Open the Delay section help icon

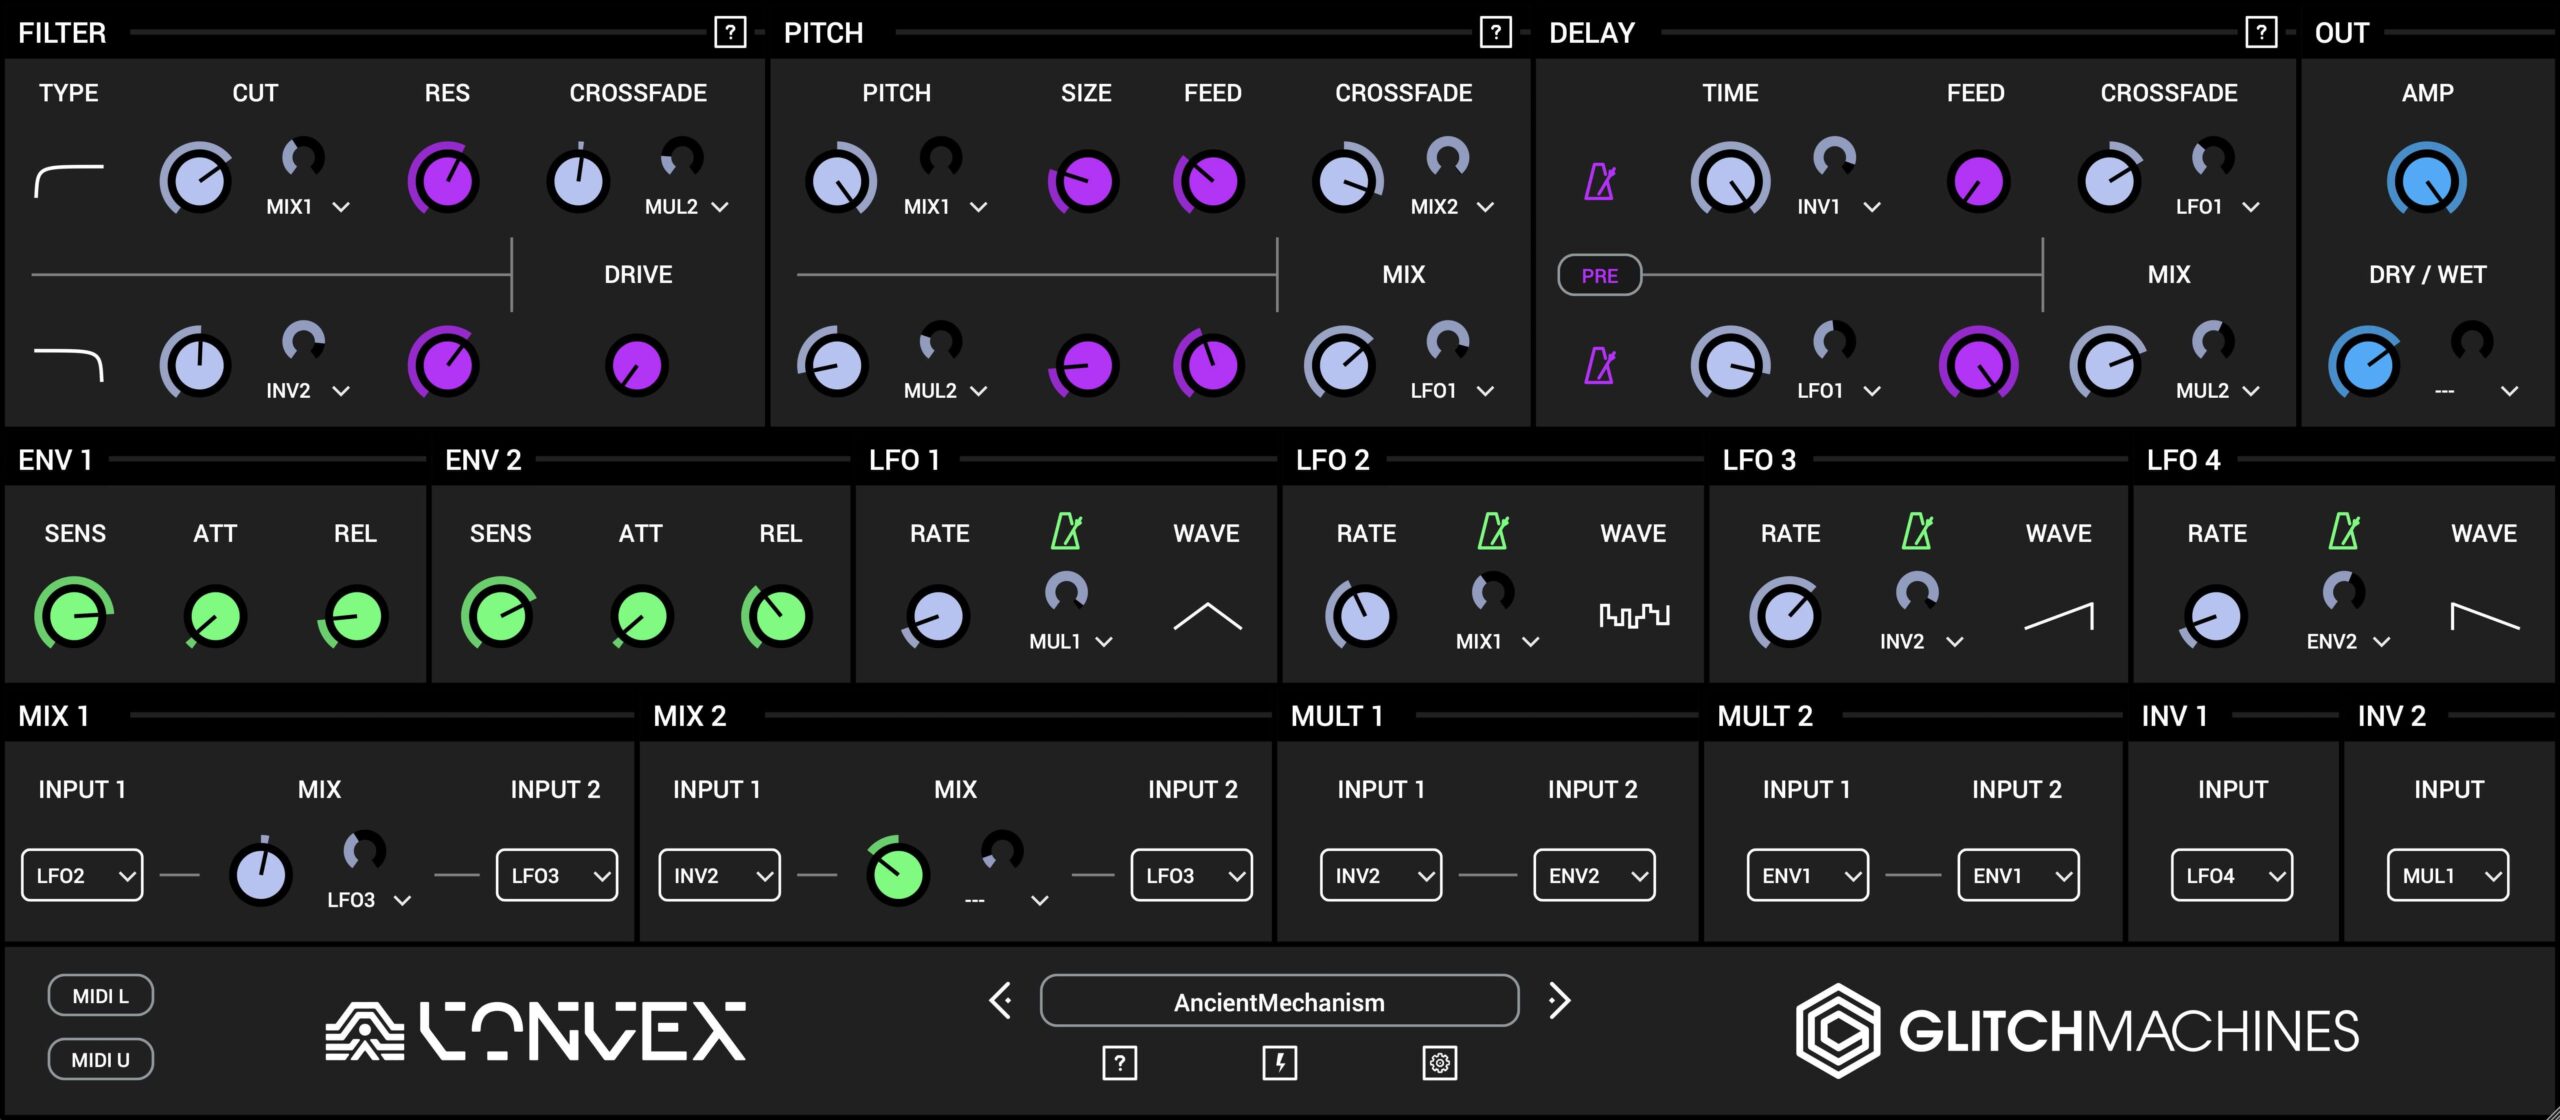coord(2261,32)
